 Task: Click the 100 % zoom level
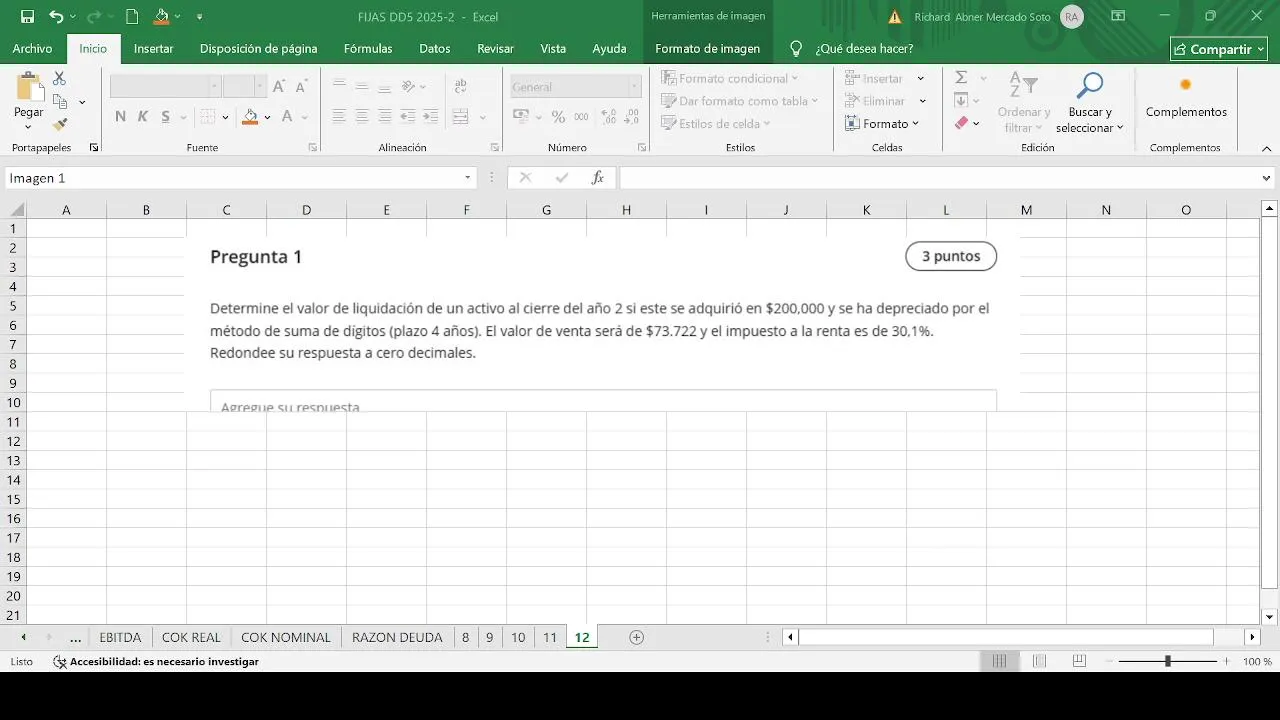[x=1257, y=662]
